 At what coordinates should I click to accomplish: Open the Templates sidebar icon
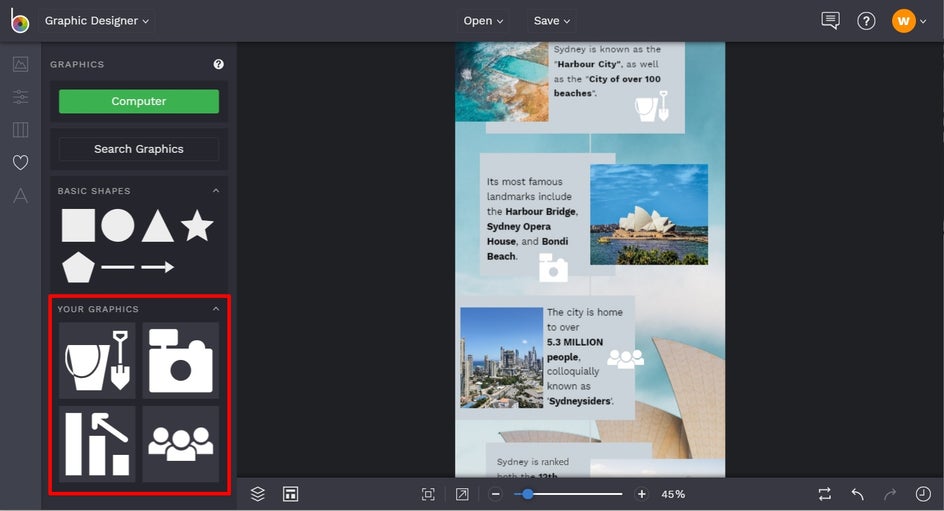[x=20, y=129]
